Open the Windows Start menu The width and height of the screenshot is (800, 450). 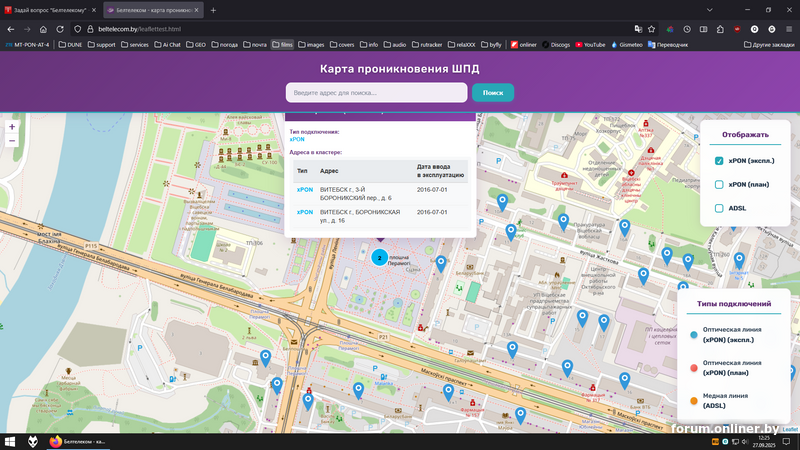pos(11,441)
